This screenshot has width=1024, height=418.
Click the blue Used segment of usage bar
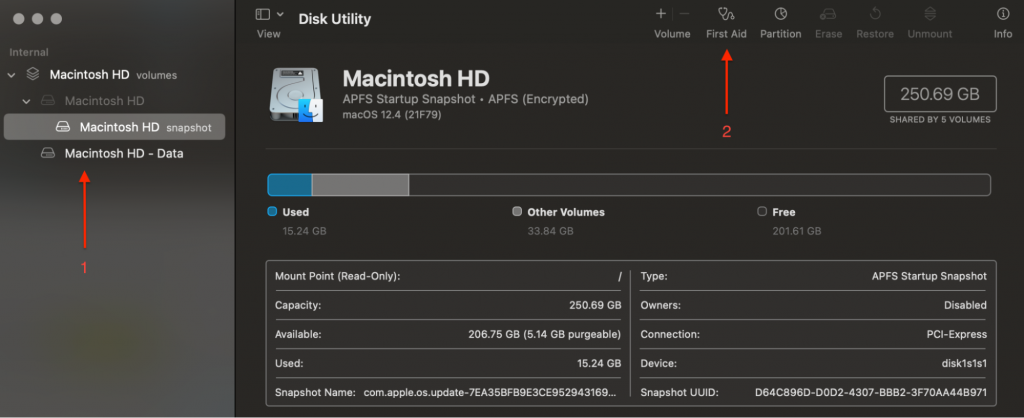pyautogui.click(x=290, y=185)
